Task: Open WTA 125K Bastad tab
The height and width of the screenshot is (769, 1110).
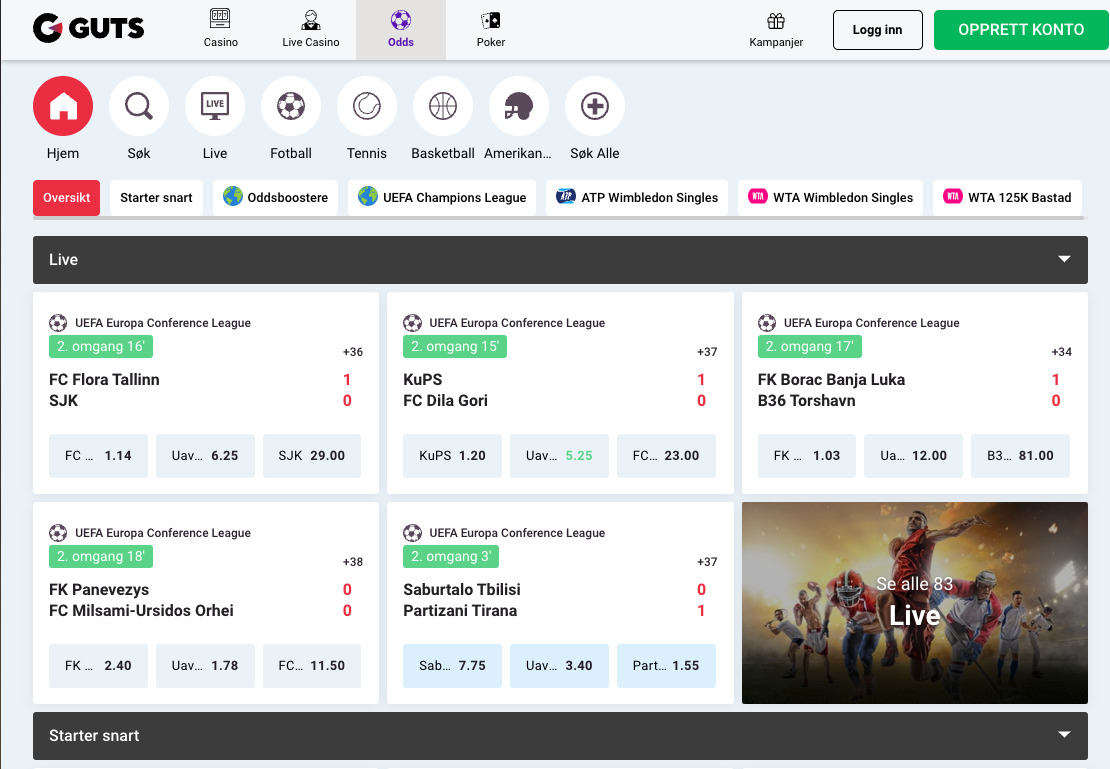Action: 1007,198
